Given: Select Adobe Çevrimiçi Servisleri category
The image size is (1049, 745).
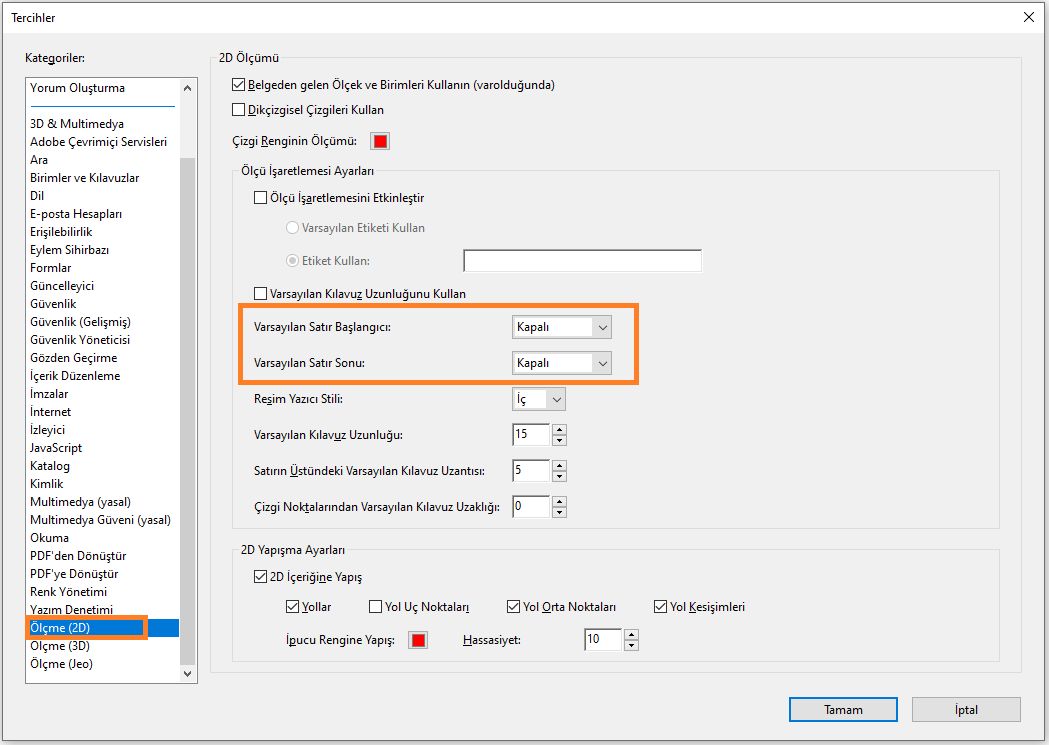Looking at the screenshot, I should 98,142.
